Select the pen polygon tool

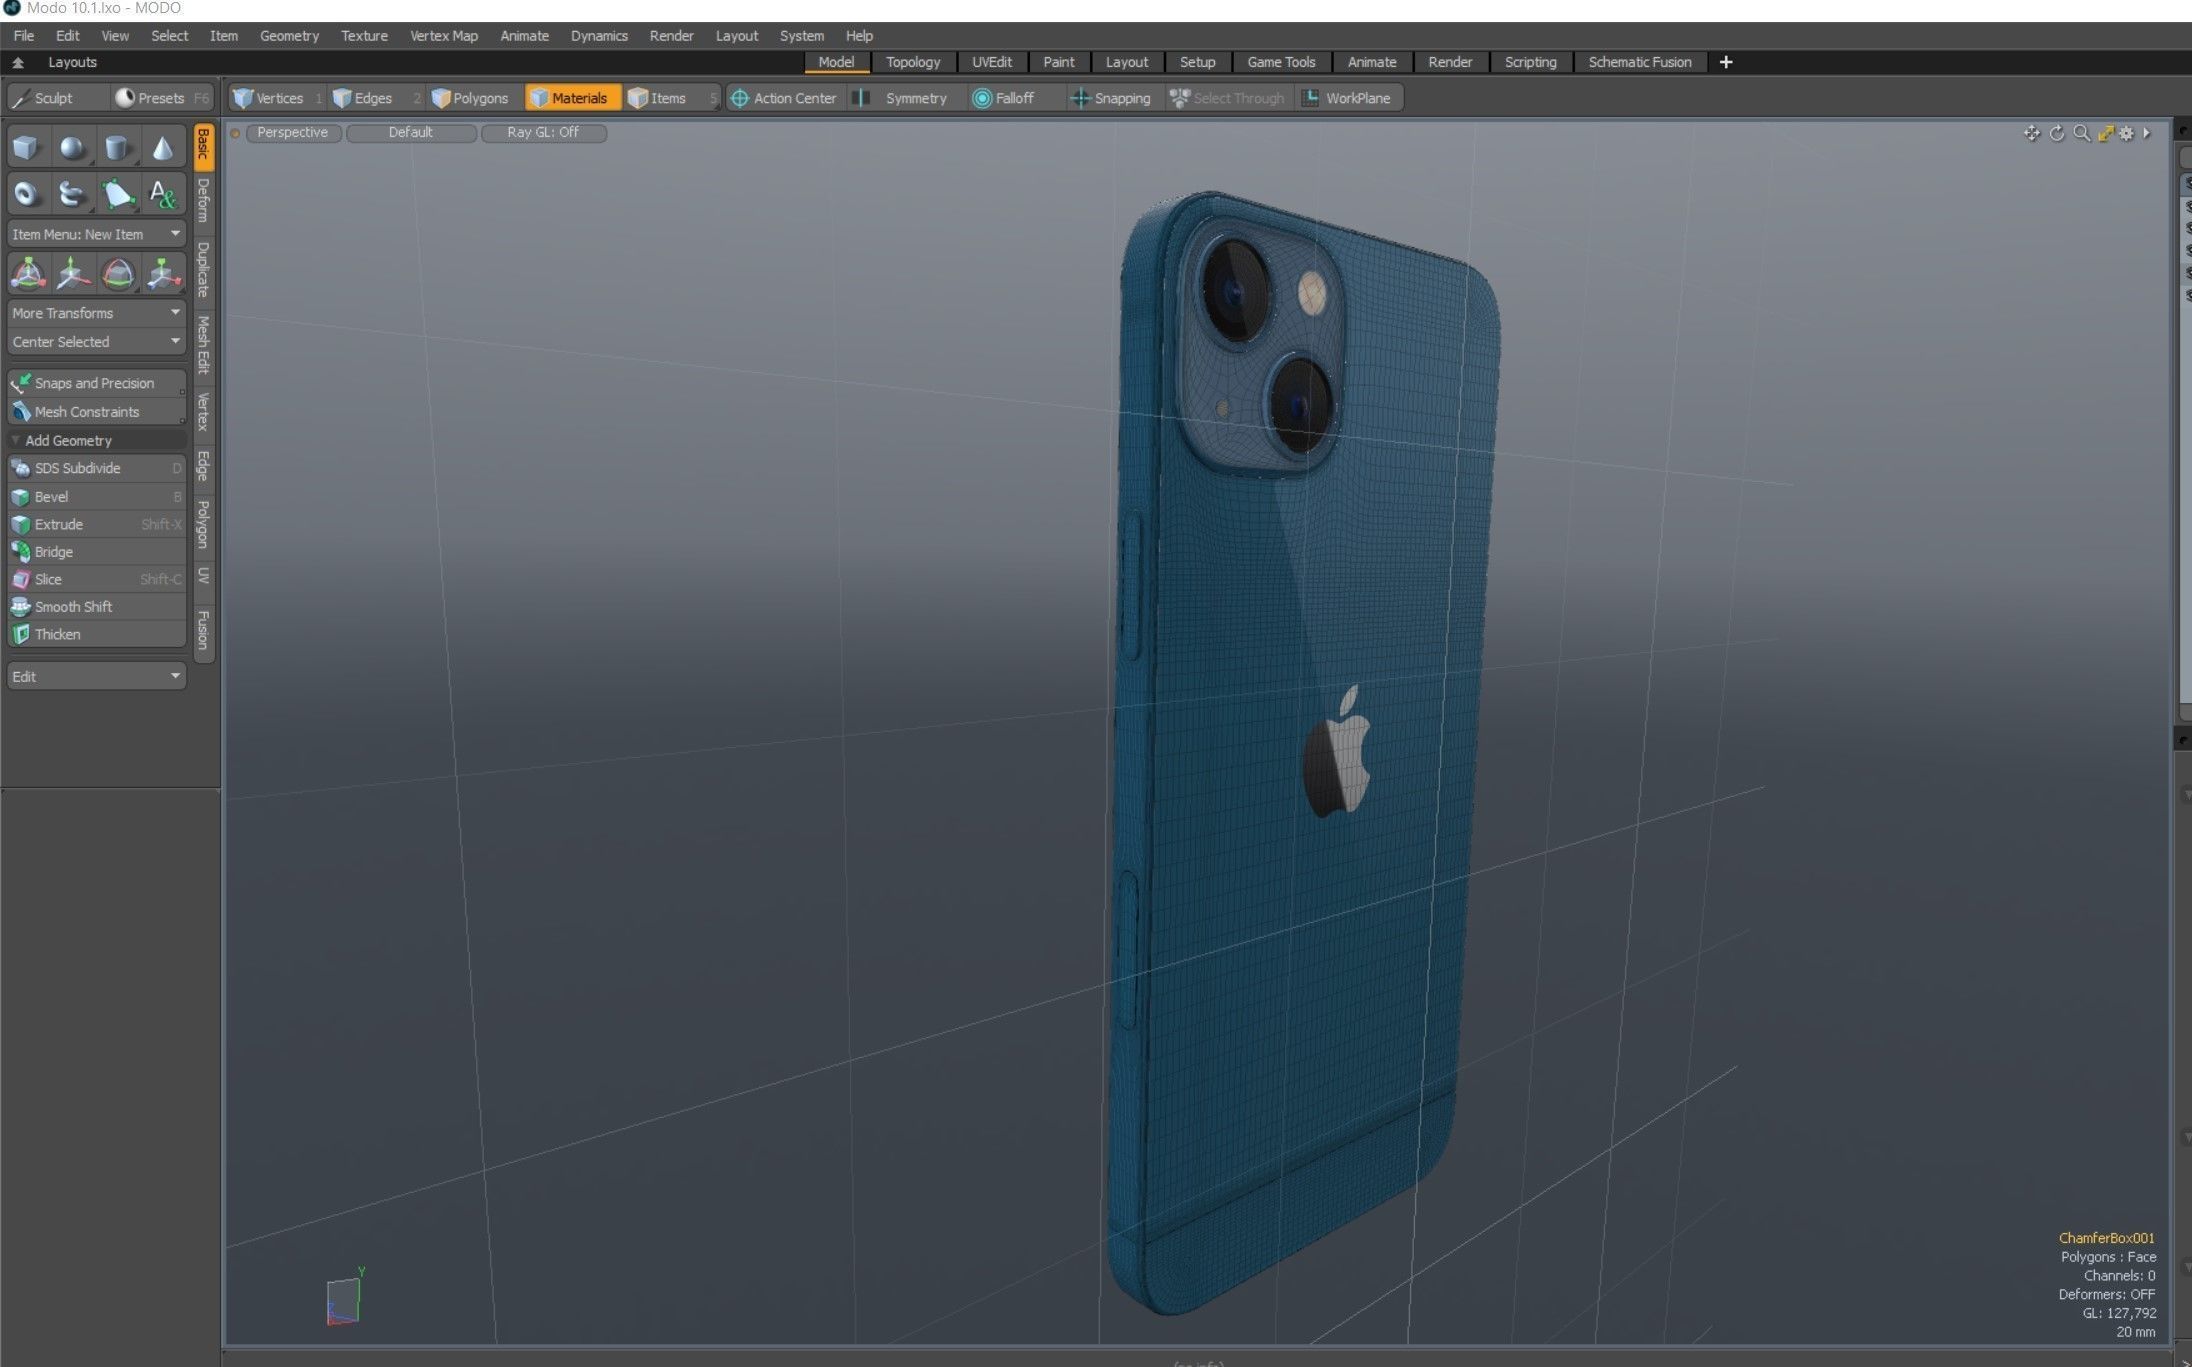pos(117,193)
